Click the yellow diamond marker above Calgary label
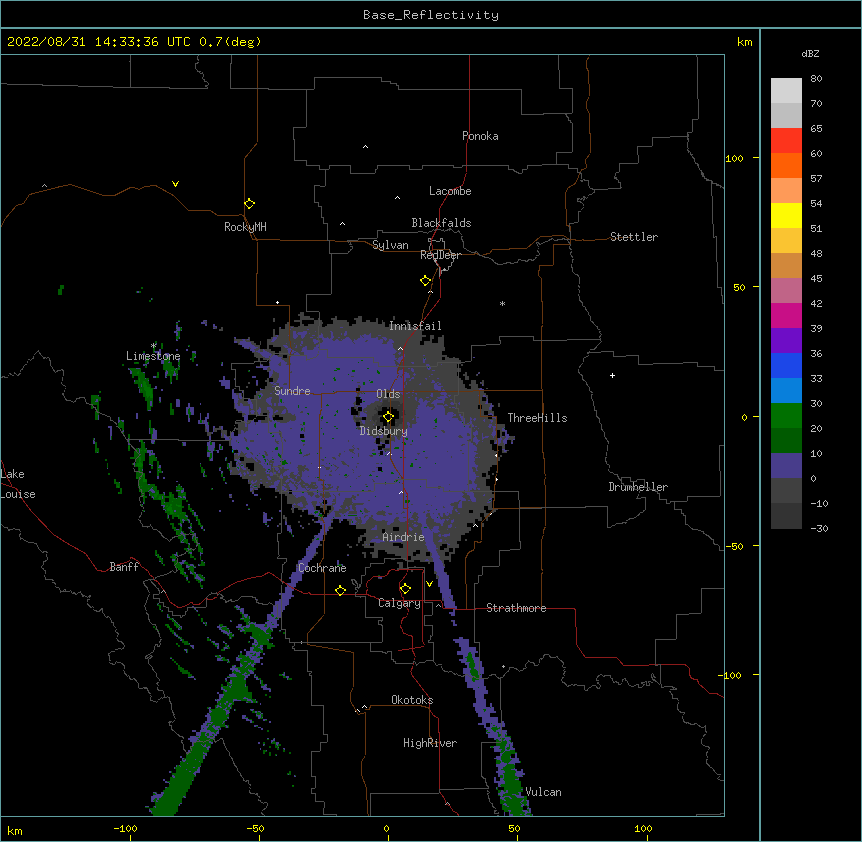This screenshot has height=842, width=862. tap(405, 589)
